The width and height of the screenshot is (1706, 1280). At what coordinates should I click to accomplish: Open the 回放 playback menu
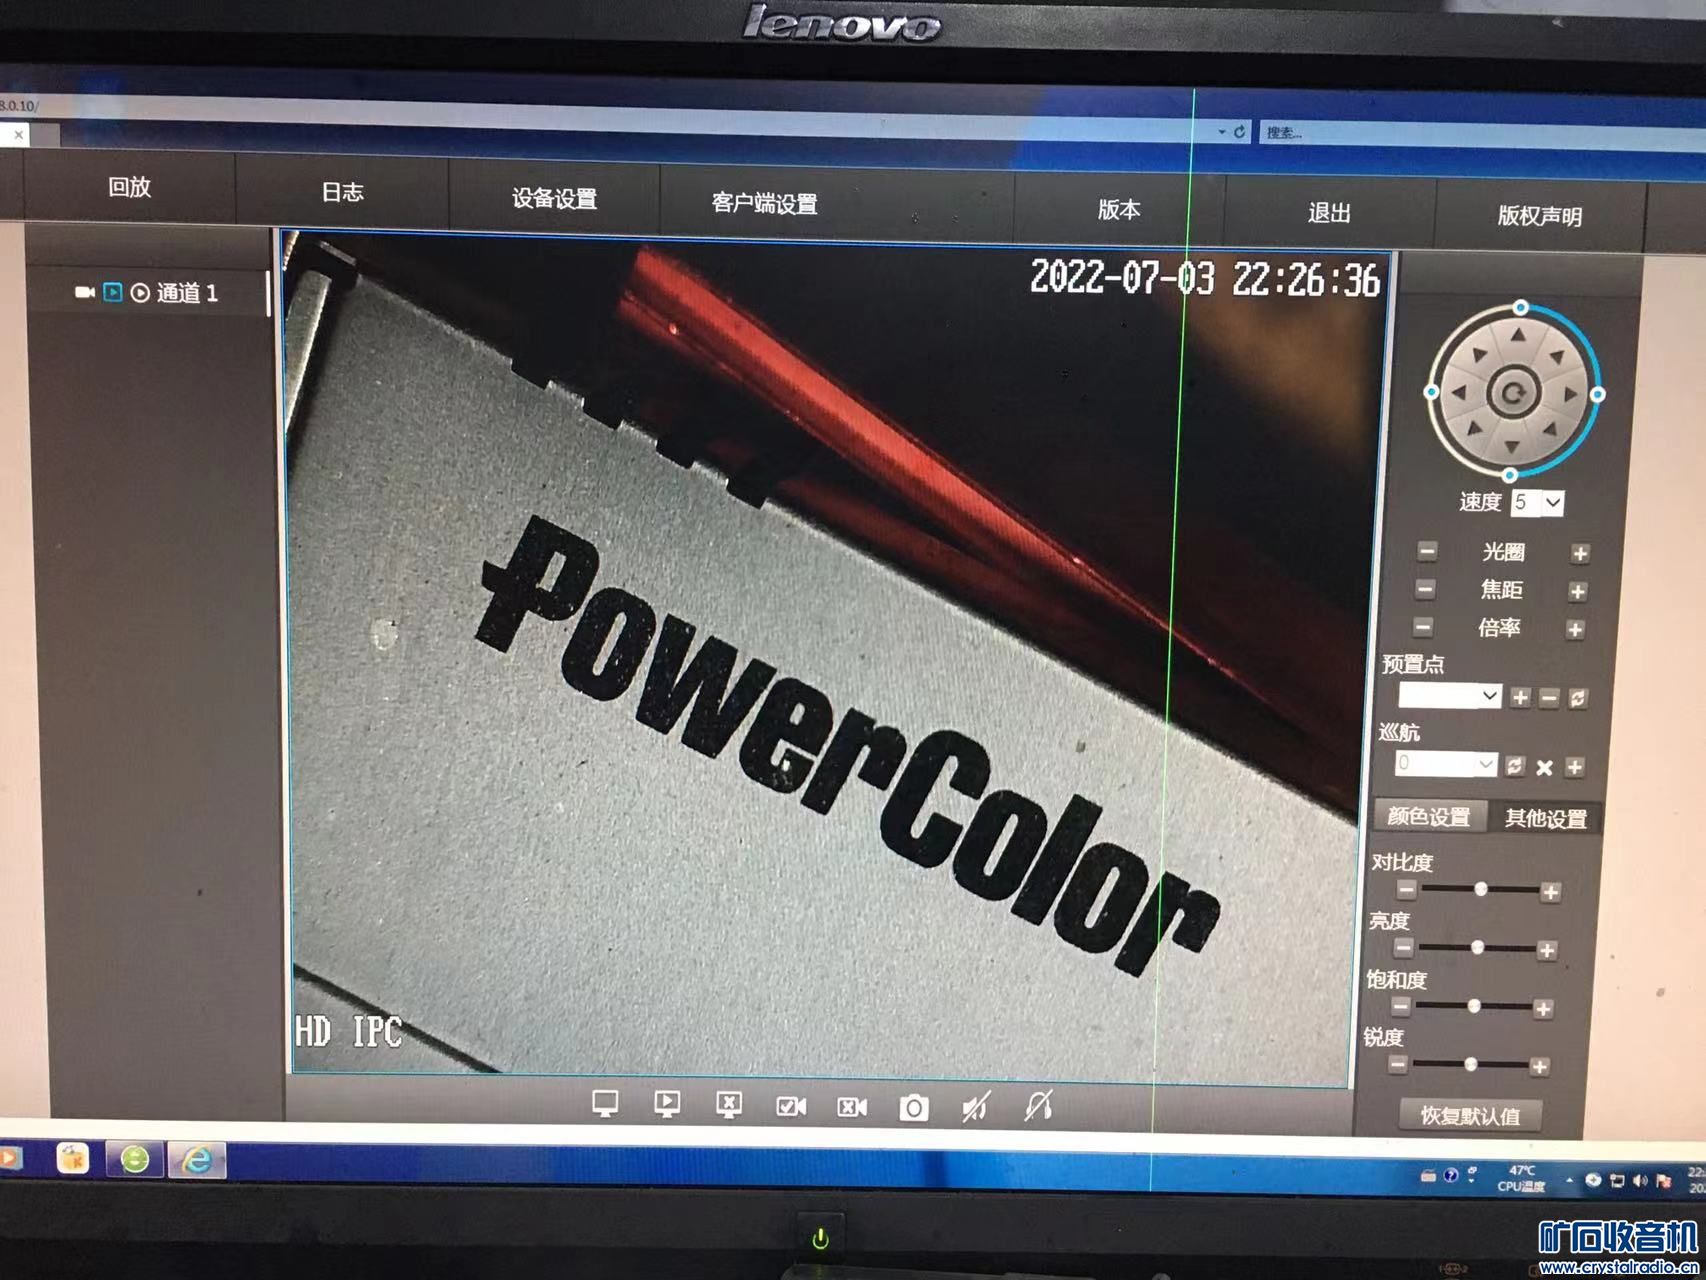tap(129, 187)
